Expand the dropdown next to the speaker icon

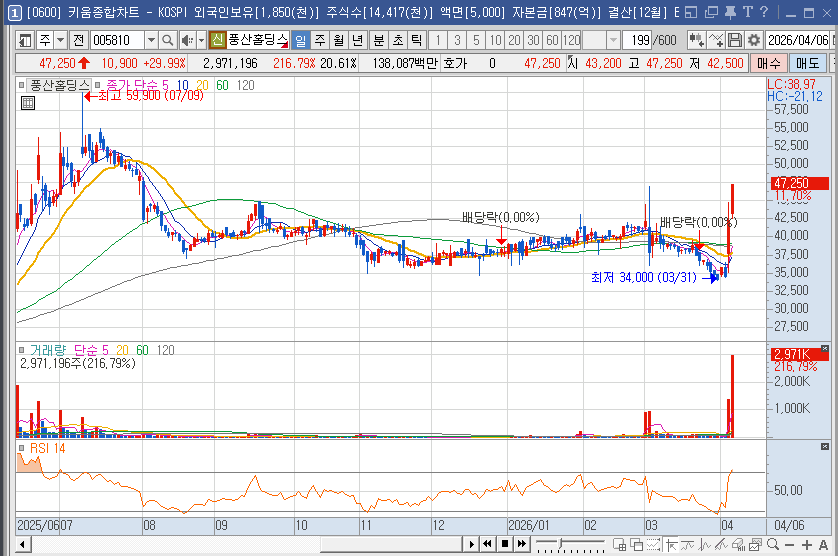(201, 40)
